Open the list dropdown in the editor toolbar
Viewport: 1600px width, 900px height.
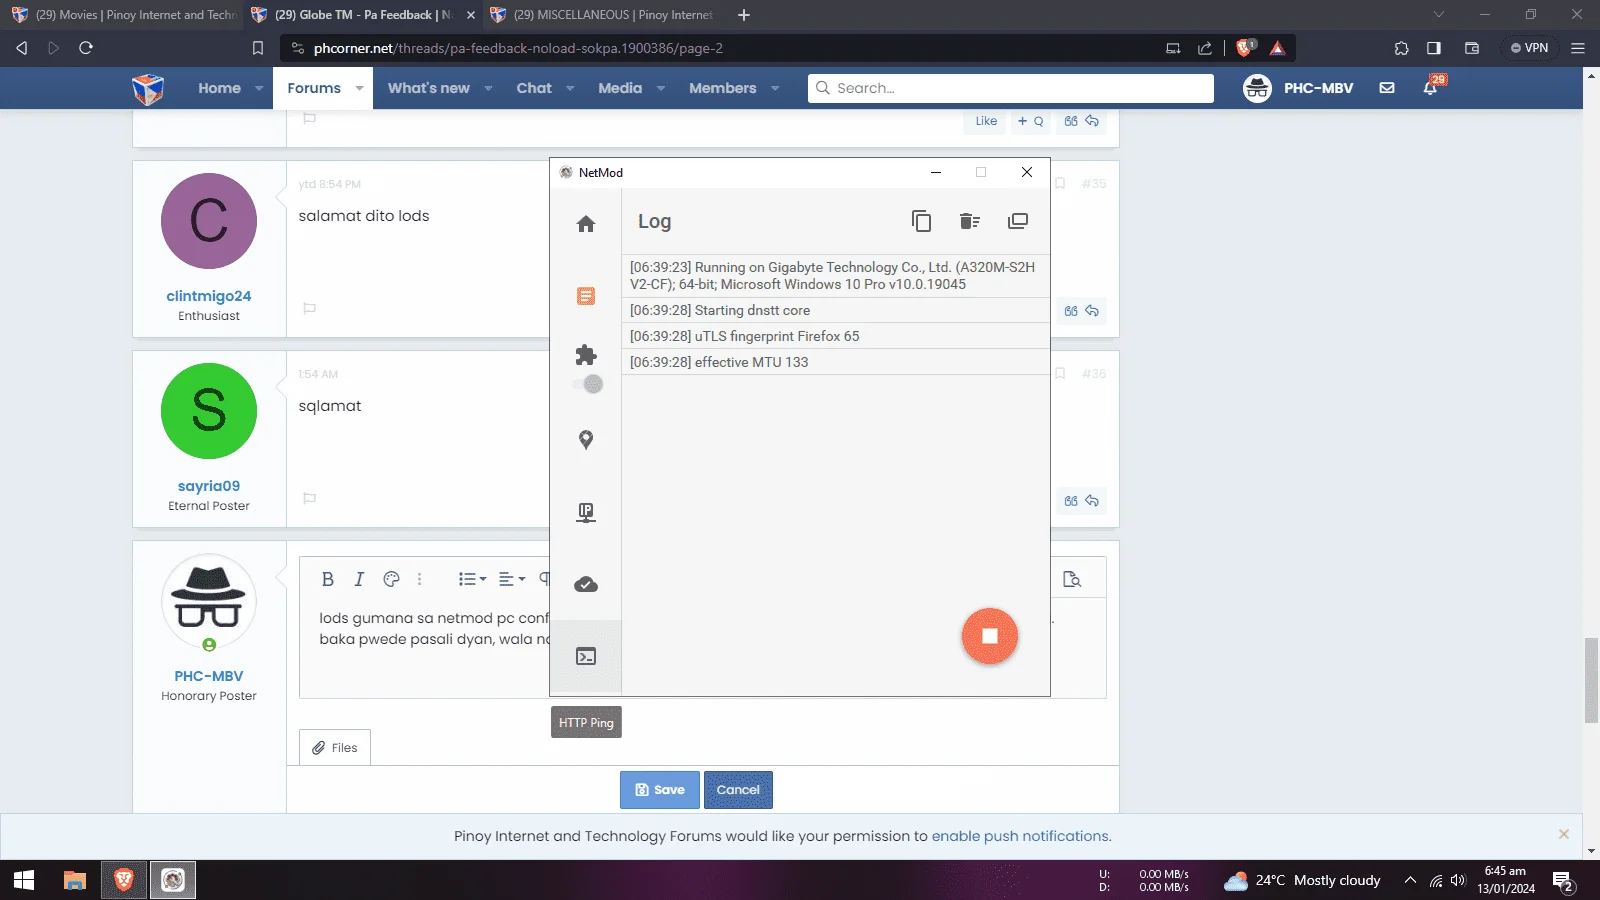472,579
